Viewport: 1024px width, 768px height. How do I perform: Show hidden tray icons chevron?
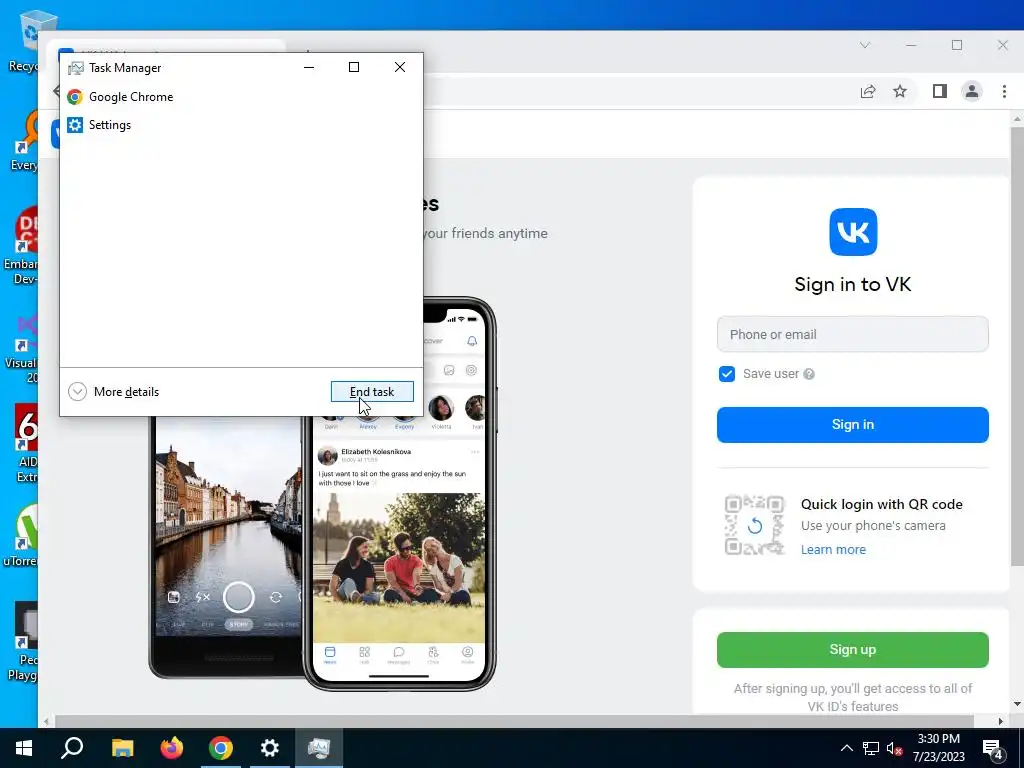(846, 748)
